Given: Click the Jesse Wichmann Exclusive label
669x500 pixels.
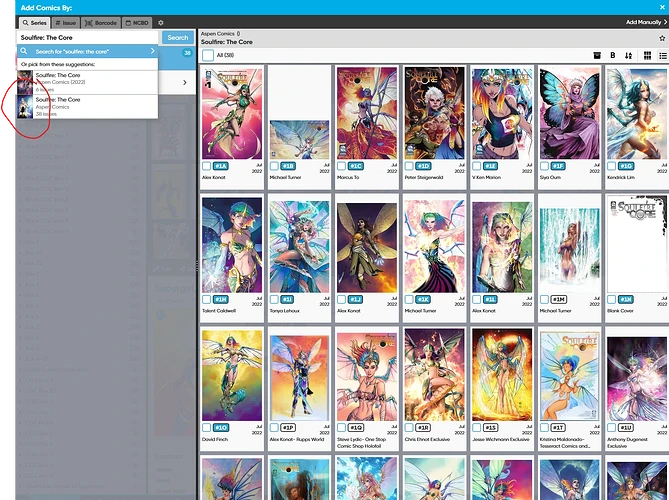Looking at the screenshot, I should click(501, 439).
